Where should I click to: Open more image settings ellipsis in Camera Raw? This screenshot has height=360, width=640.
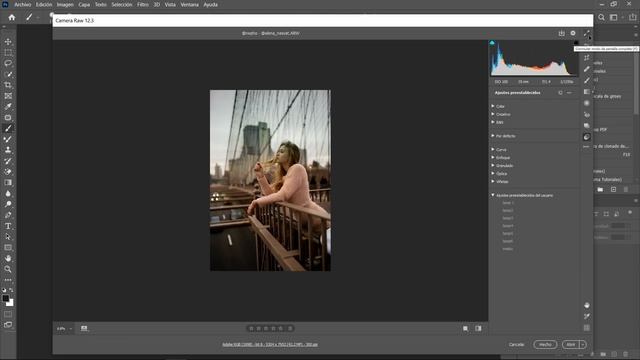[x=587, y=147]
